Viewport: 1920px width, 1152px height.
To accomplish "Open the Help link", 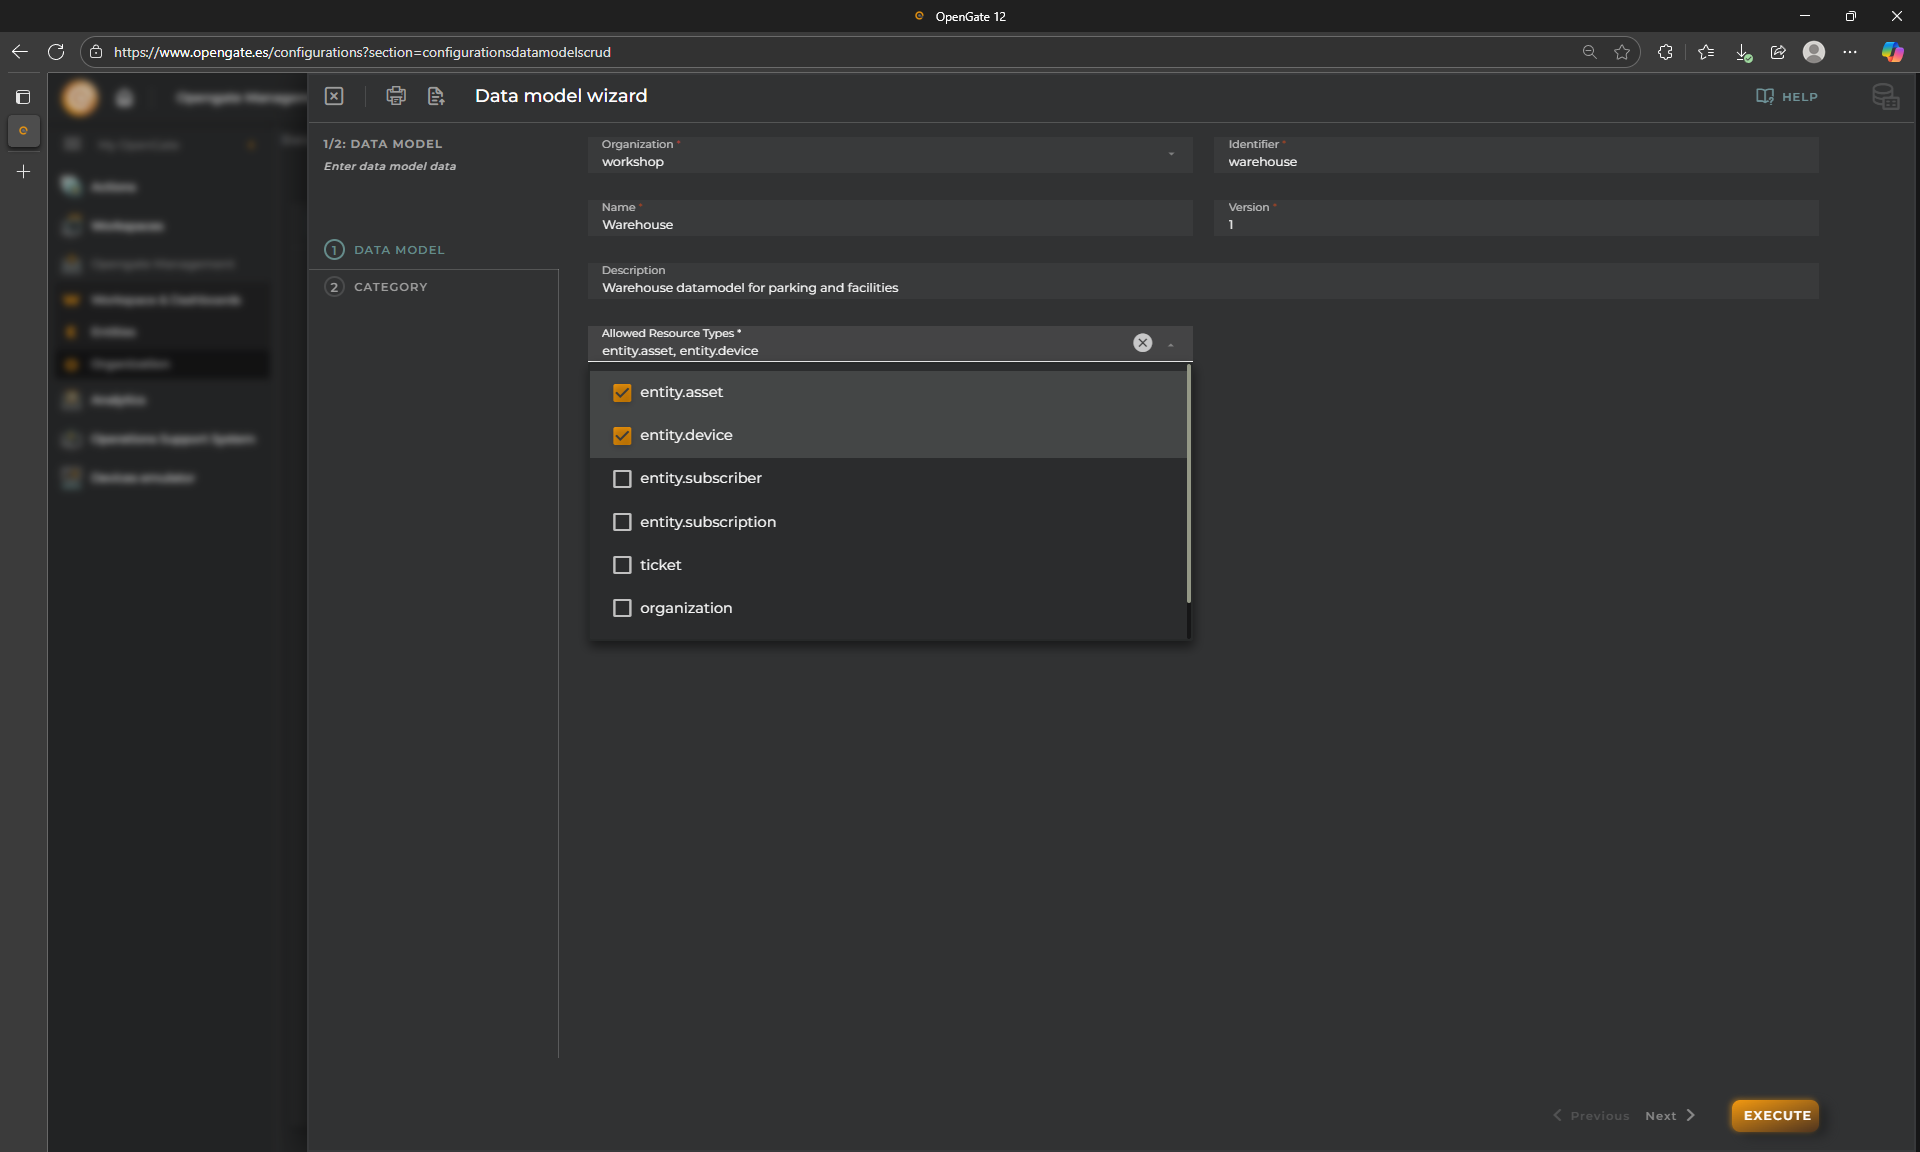I will pyautogui.click(x=1787, y=97).
